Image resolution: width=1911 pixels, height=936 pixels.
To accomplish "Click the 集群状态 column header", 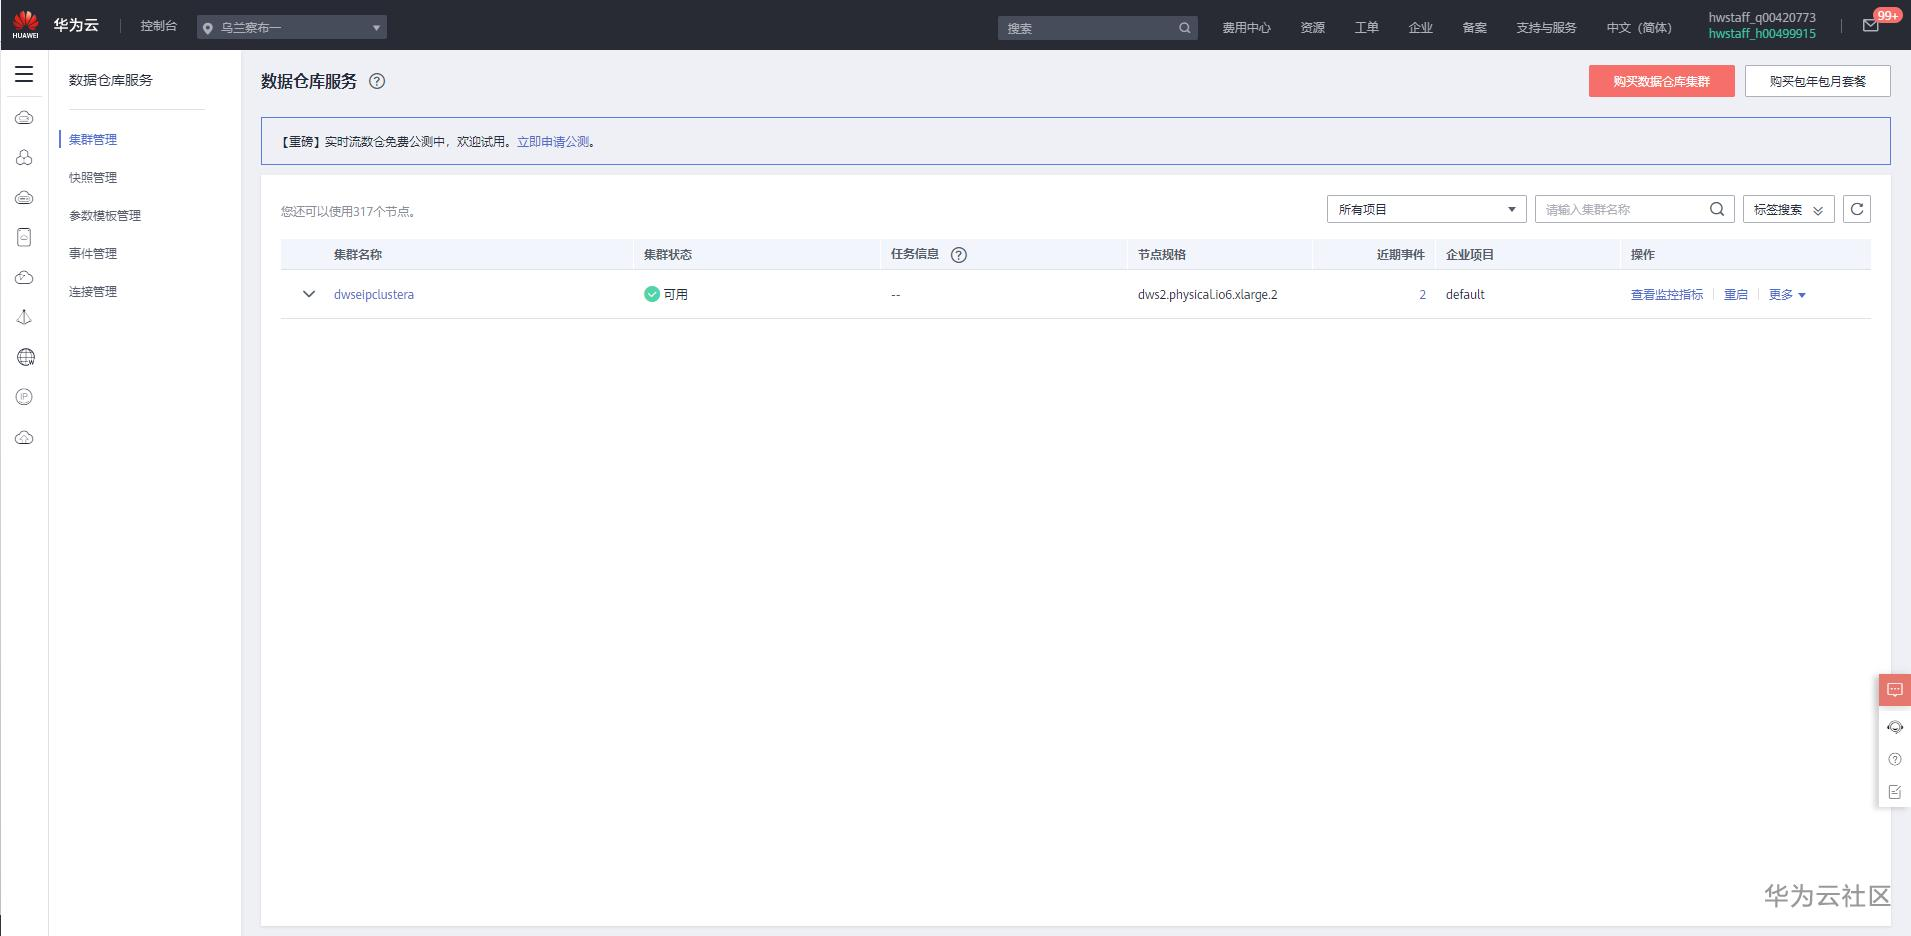I will click(668, 255).
